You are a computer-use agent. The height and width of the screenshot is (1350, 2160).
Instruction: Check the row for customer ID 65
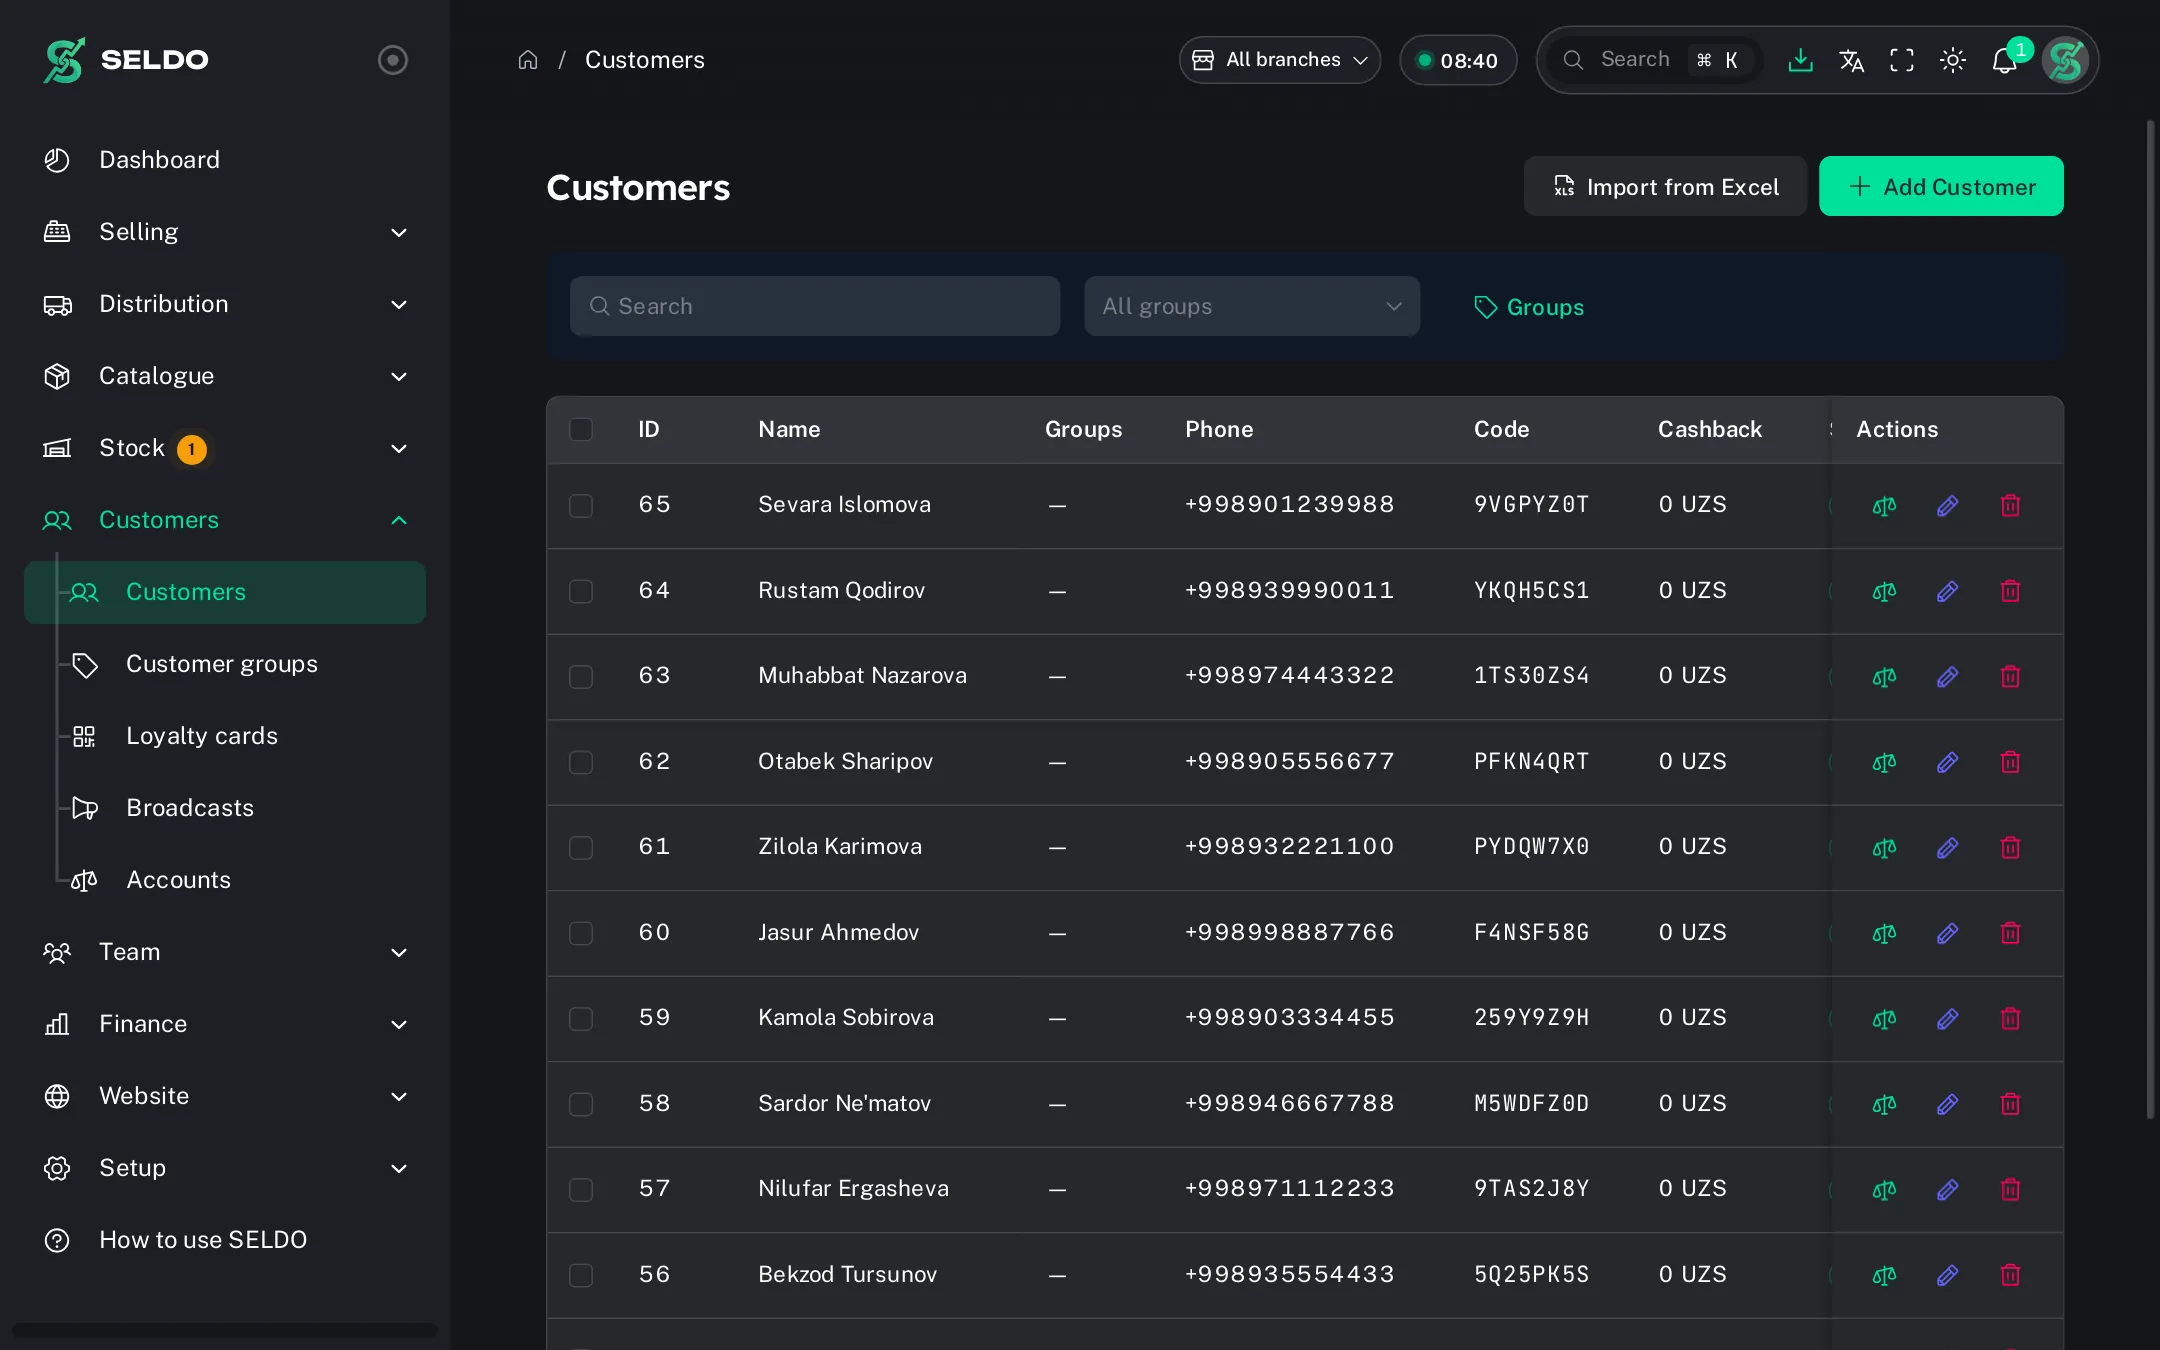[581, 506]
